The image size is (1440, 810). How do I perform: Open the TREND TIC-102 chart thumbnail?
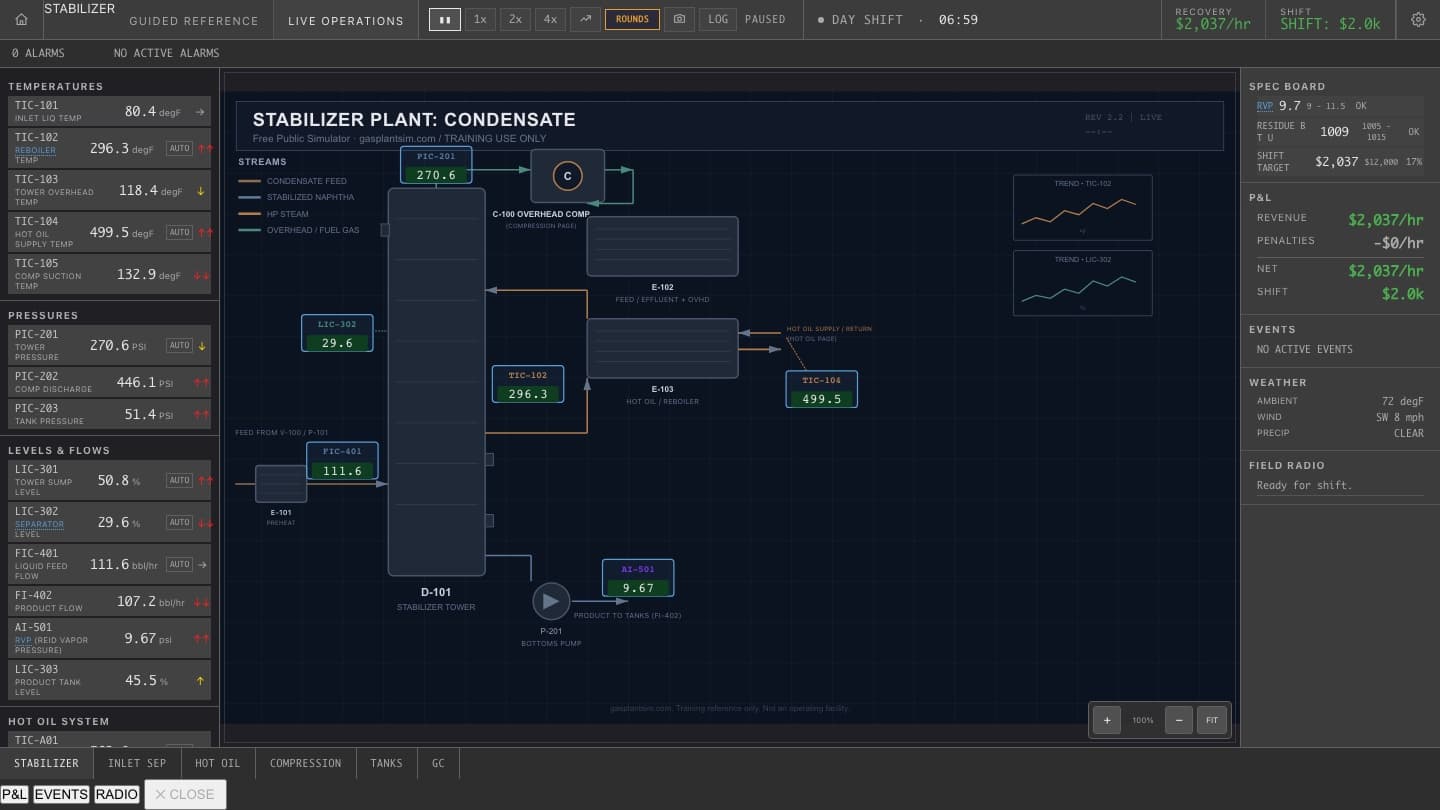click(1083, 208)
